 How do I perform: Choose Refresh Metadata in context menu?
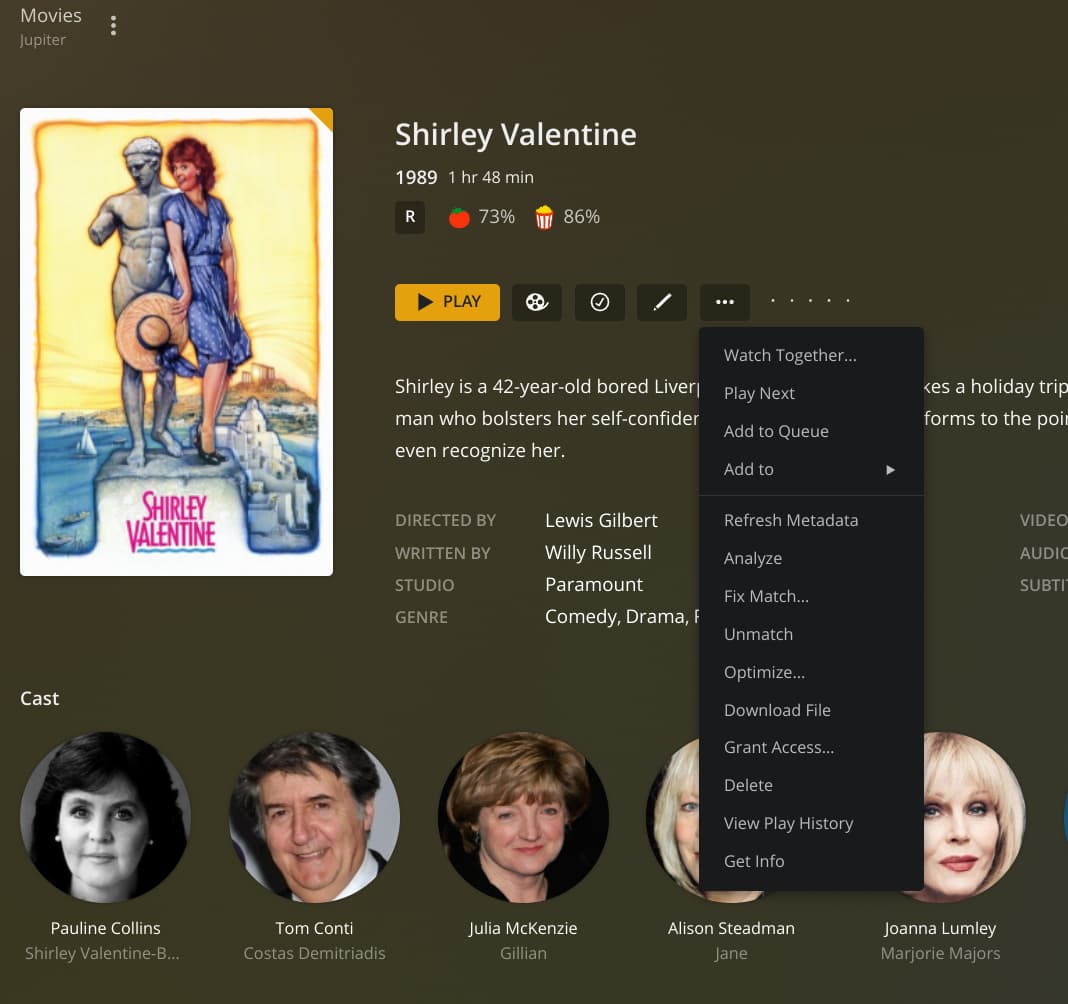[791, 520]
